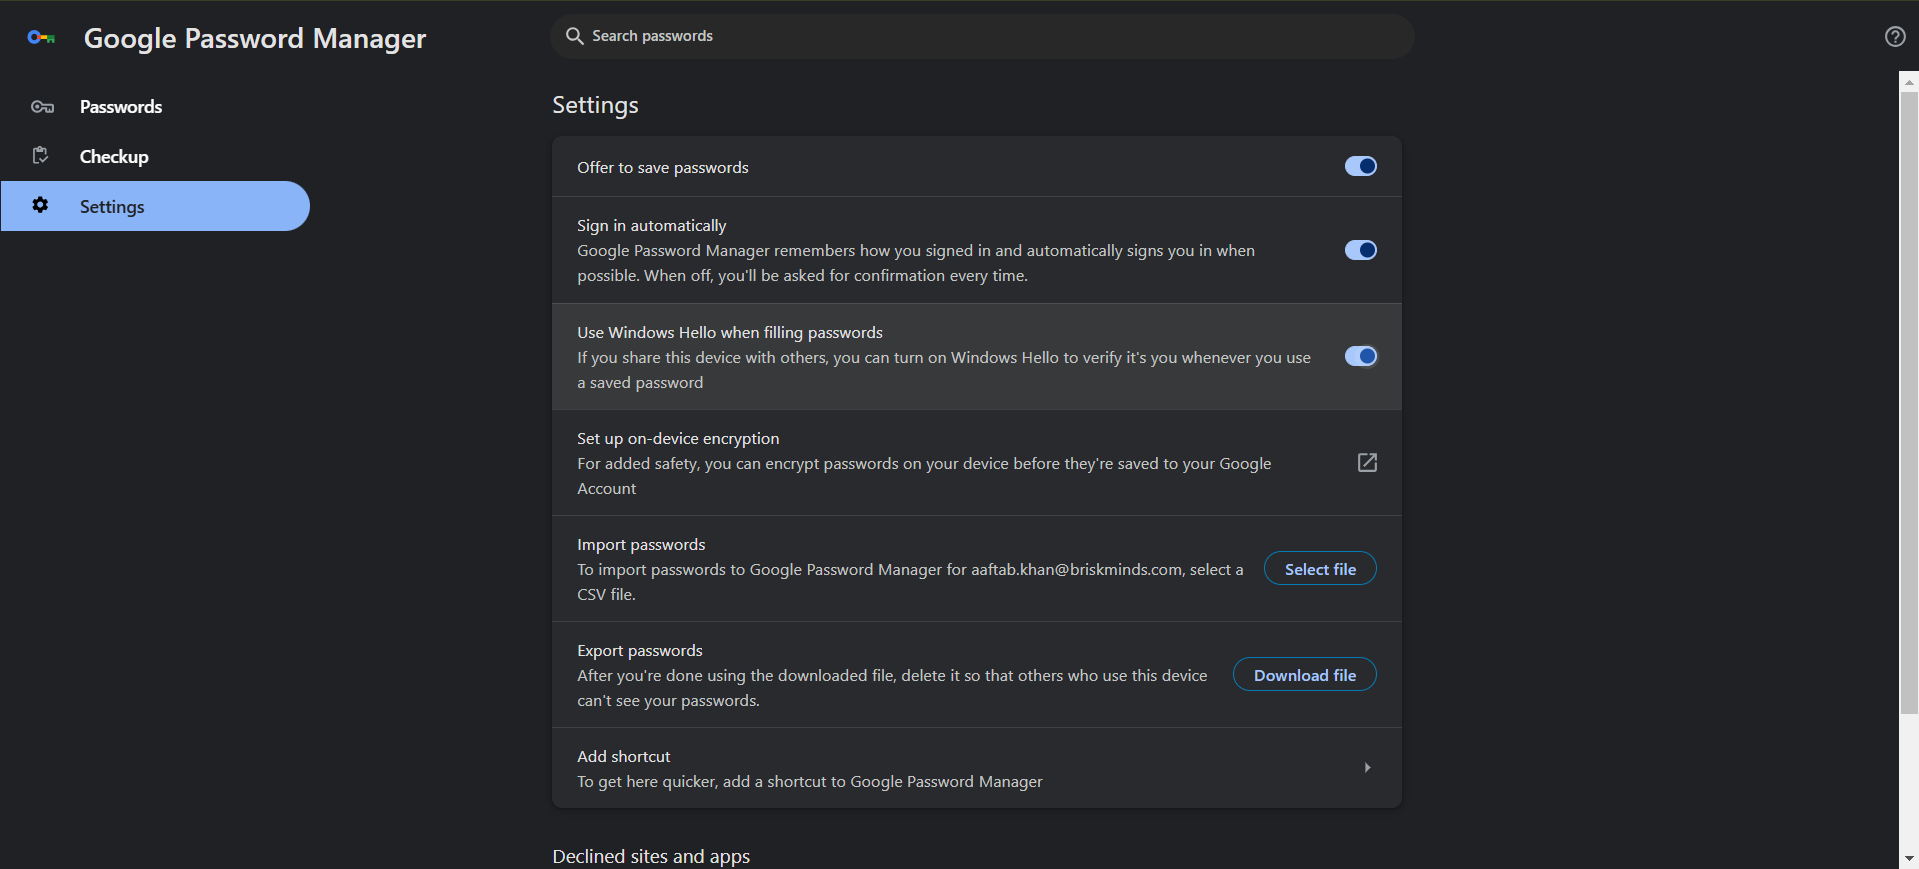The height and width of the screenshot is (869, 1919).
Task: Click the Settings page heading
Action: click(x=595, y=105)
